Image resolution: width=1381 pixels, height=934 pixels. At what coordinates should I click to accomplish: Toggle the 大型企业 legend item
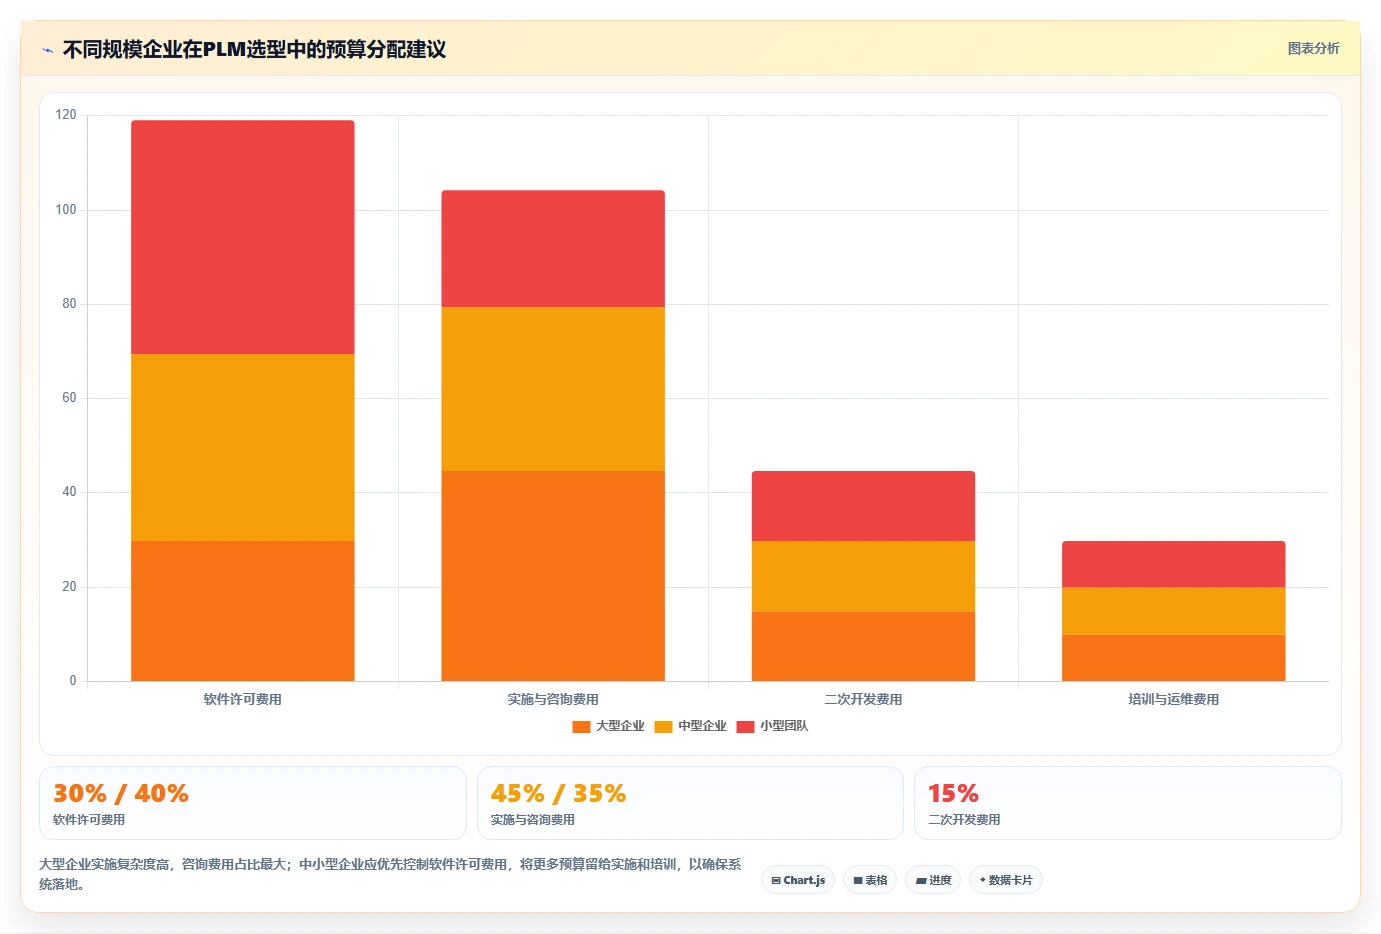tap(608, 726)
